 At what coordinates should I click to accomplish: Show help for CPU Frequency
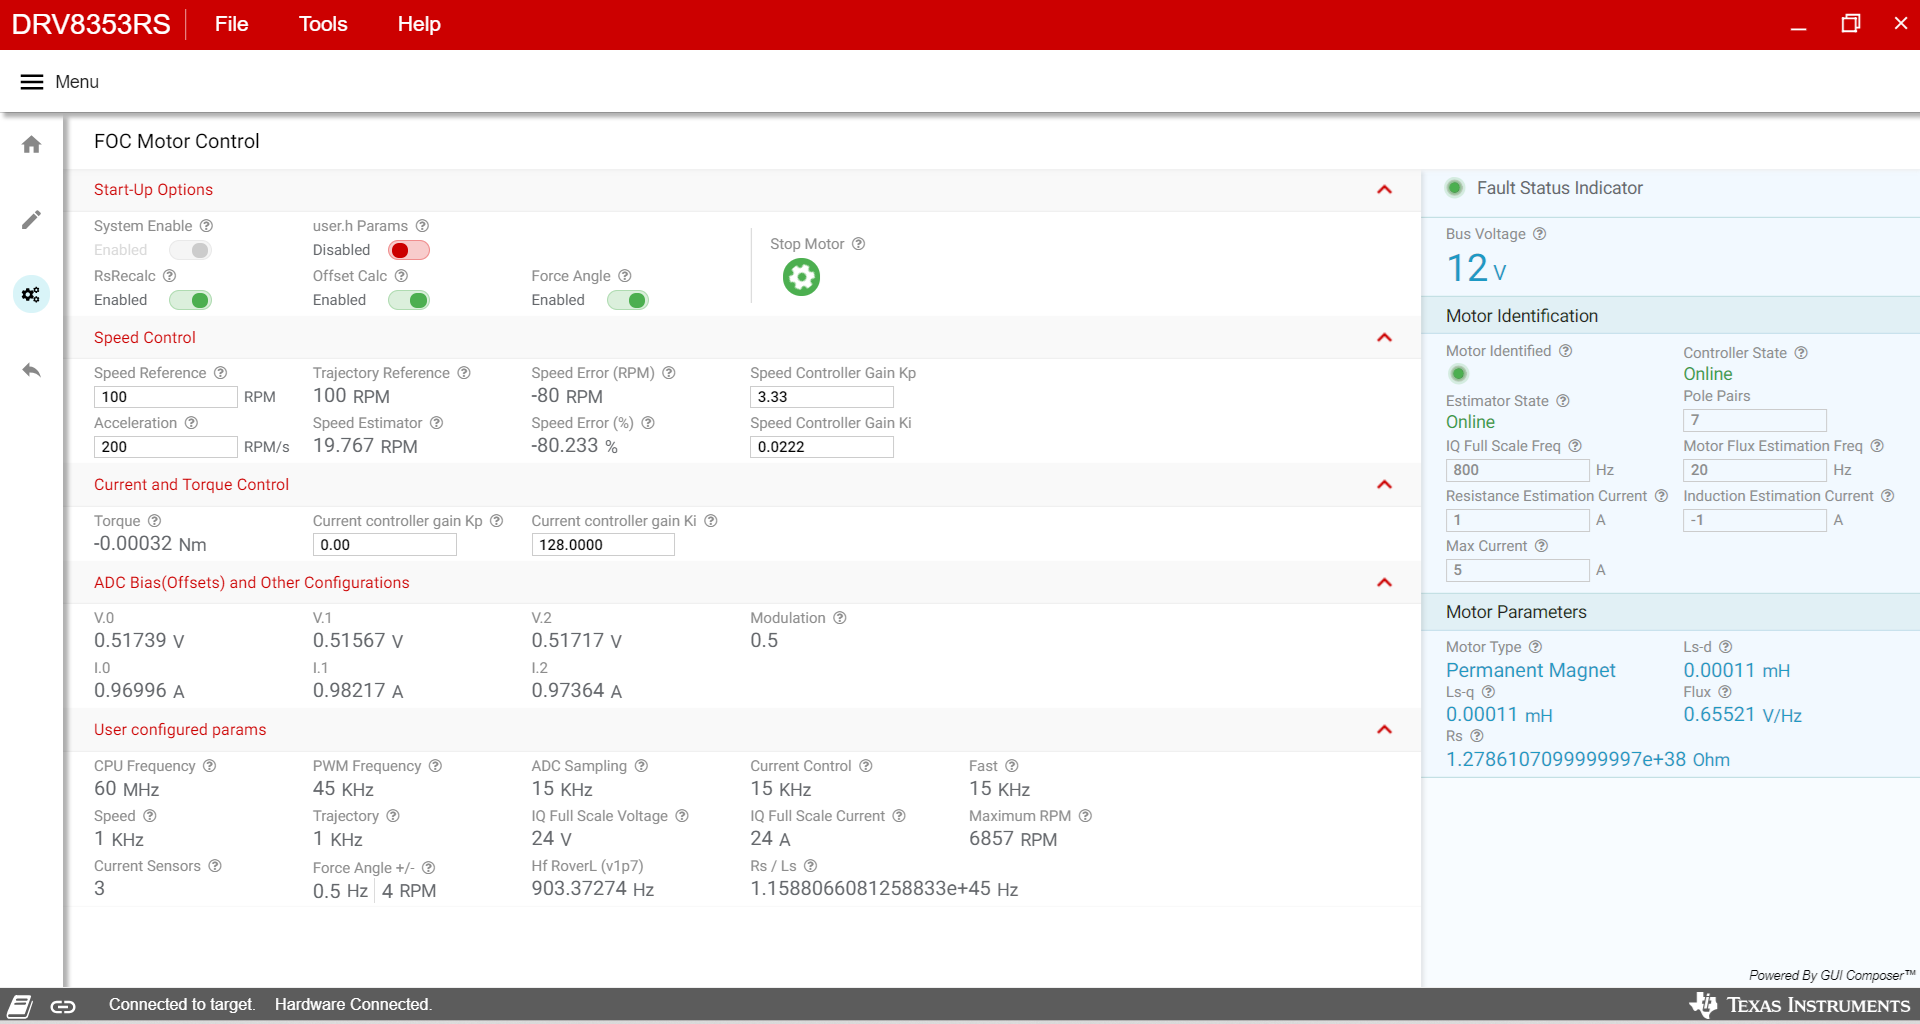tap(209, 766)
